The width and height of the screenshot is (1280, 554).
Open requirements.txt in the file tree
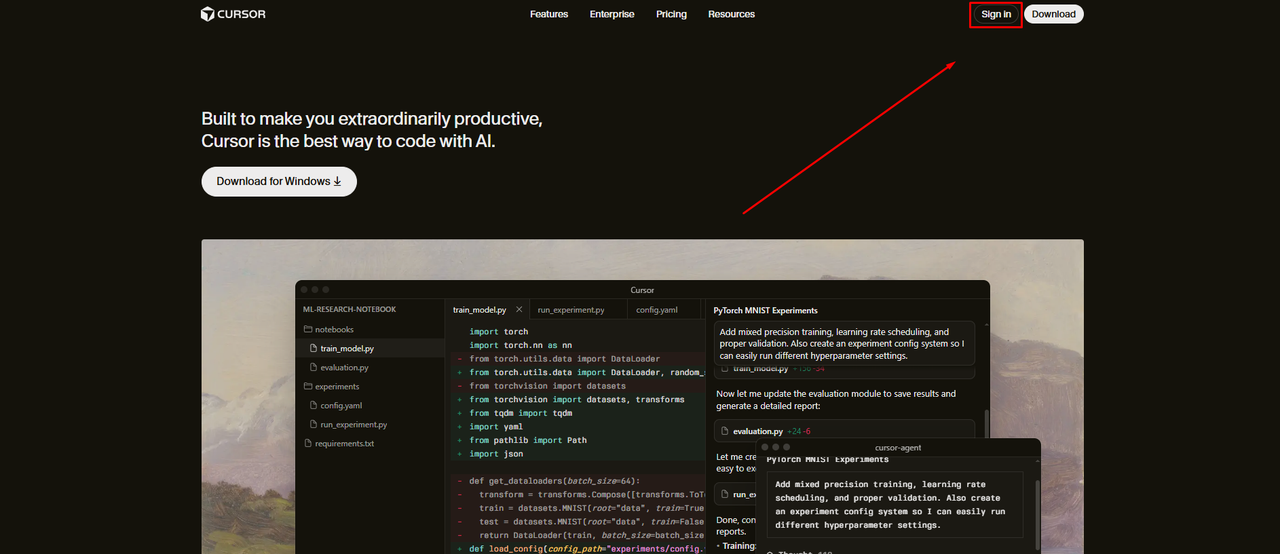pos(370,443)
